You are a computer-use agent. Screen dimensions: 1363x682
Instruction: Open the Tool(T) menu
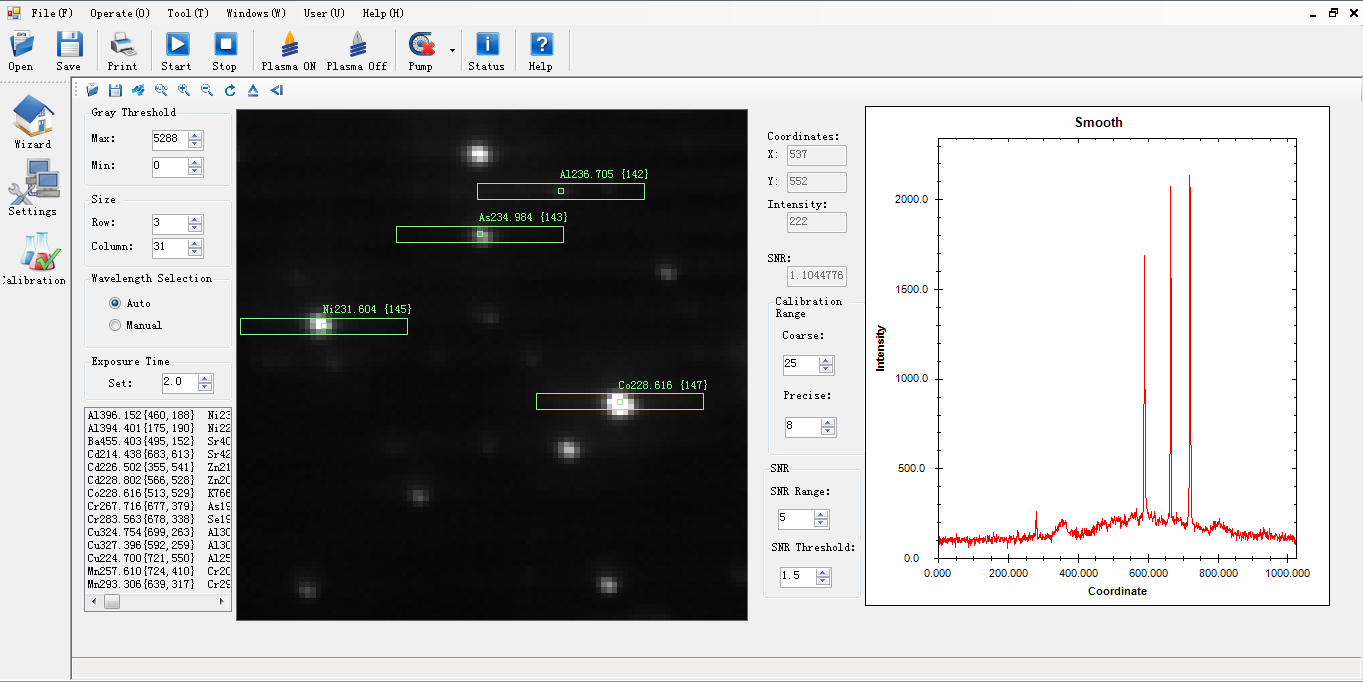tap(188, 13)
